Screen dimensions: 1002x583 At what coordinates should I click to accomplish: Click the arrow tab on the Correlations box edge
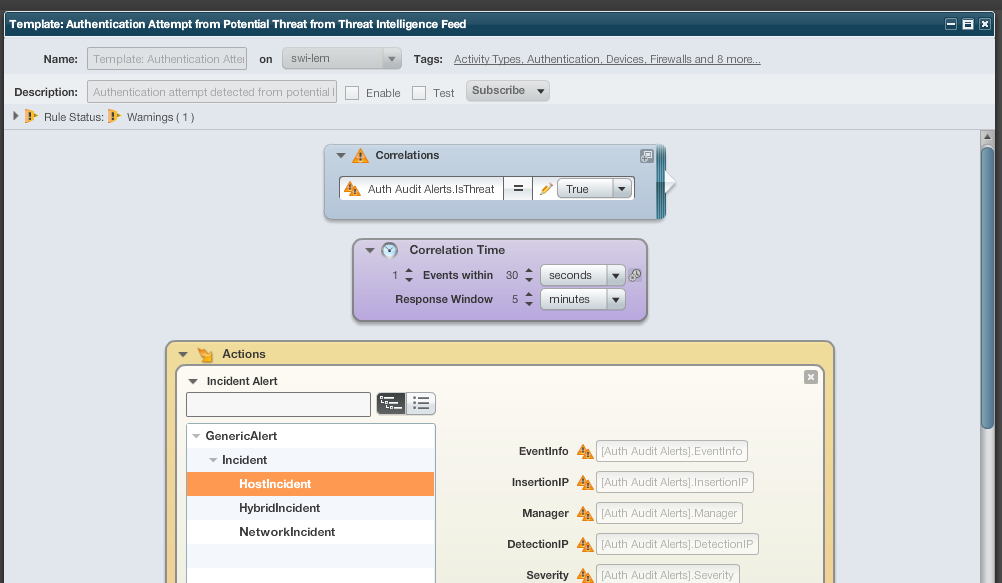pyautogui.click(x=669, y=182)
